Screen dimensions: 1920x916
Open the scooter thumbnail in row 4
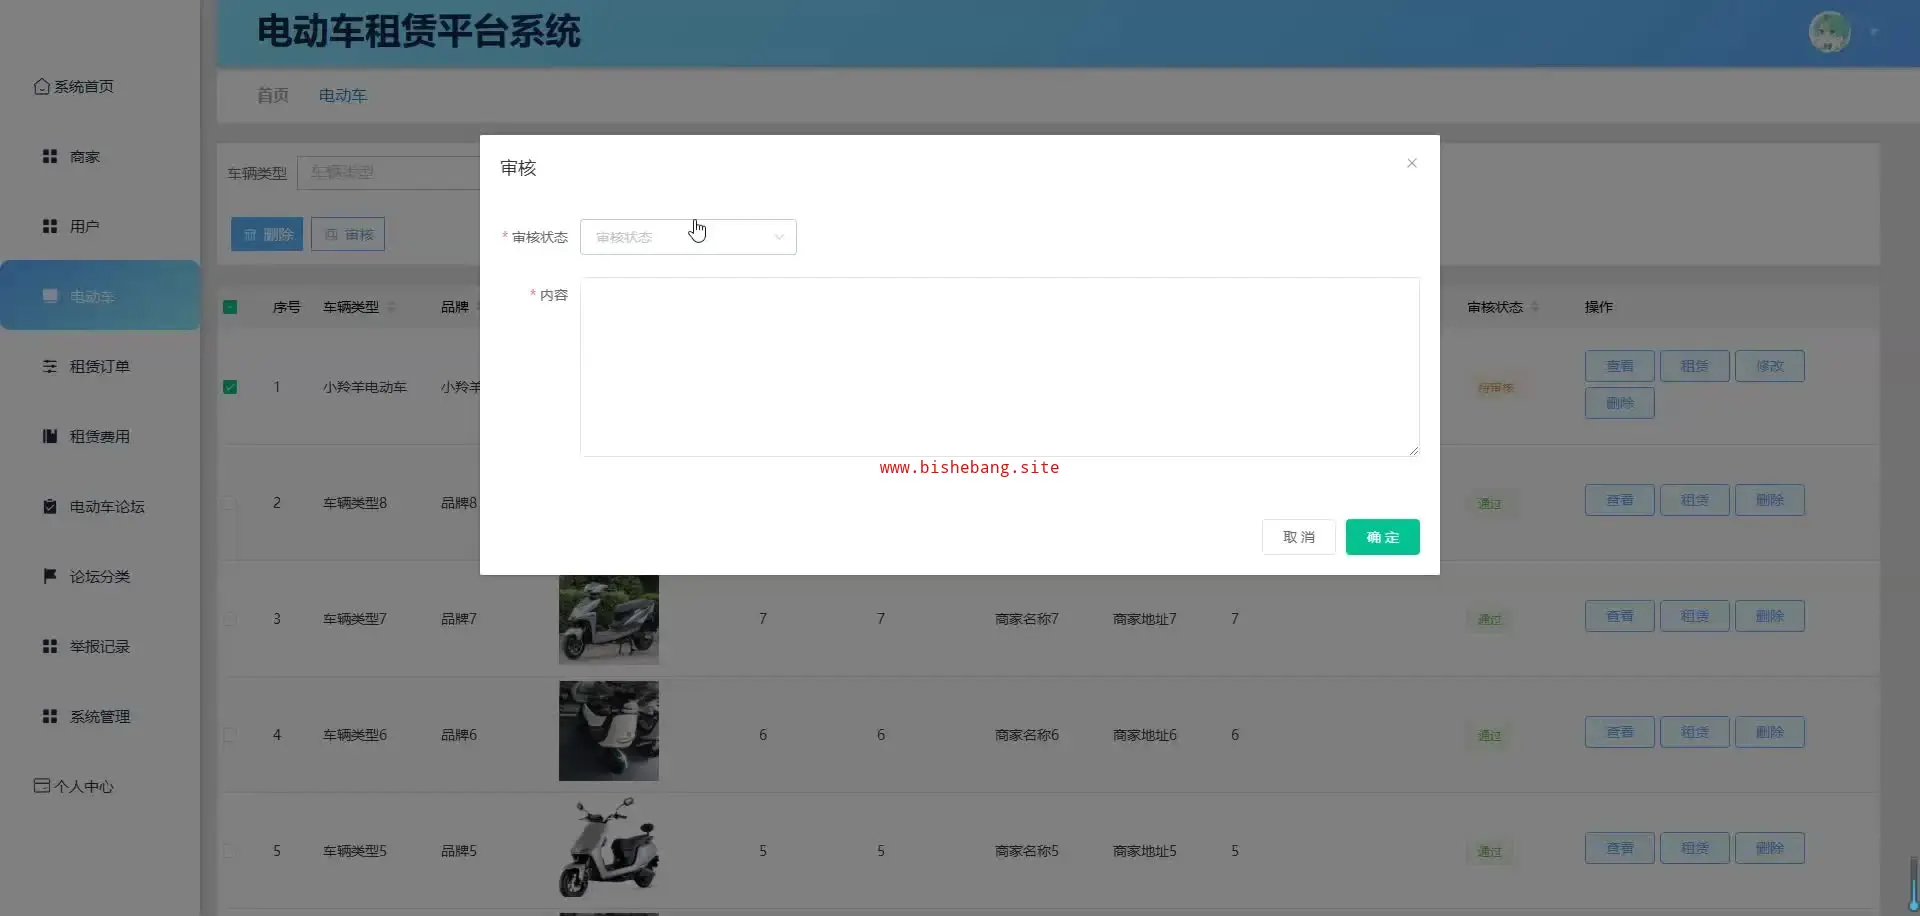609,731
